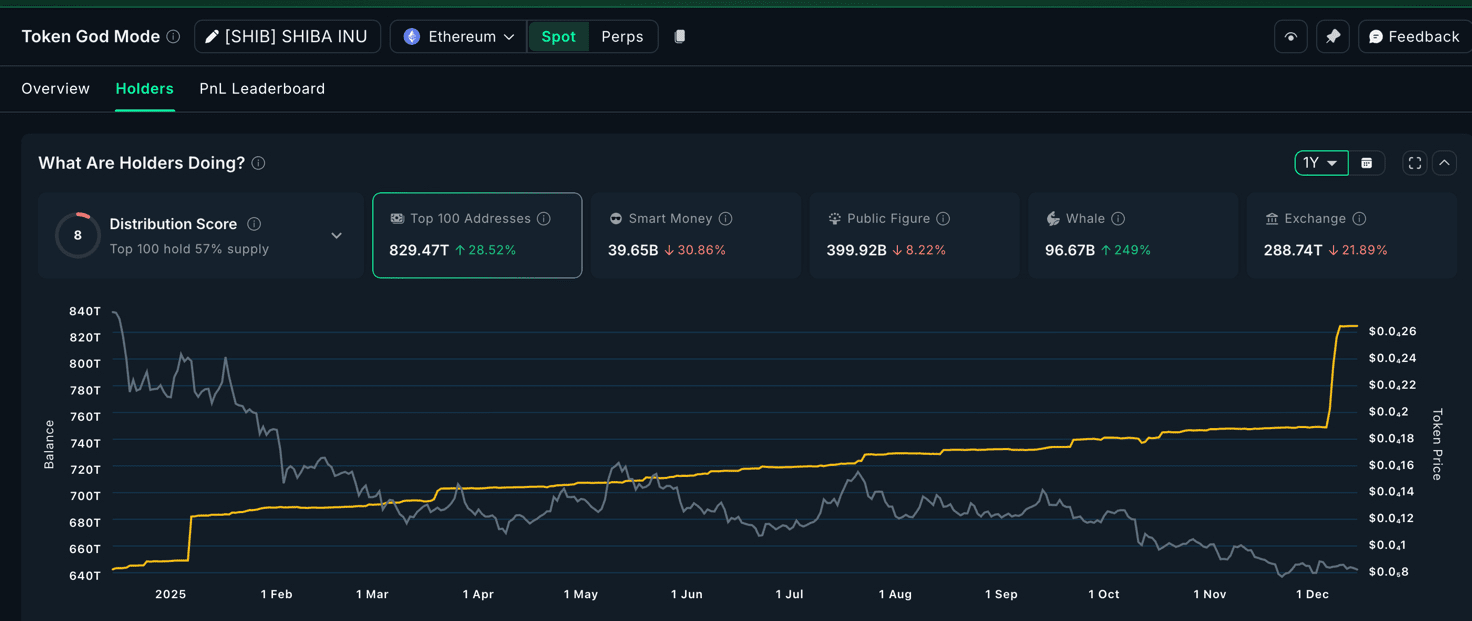
Task: Open the 1Y time range dropdown
Action: (x=1320, y=163)
